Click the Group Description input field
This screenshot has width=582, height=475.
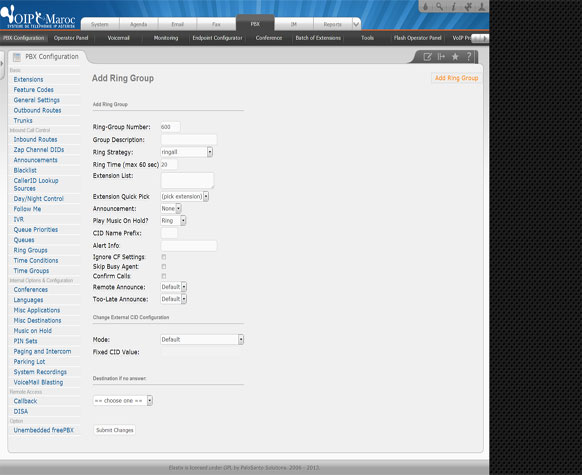tap(189, 140)
